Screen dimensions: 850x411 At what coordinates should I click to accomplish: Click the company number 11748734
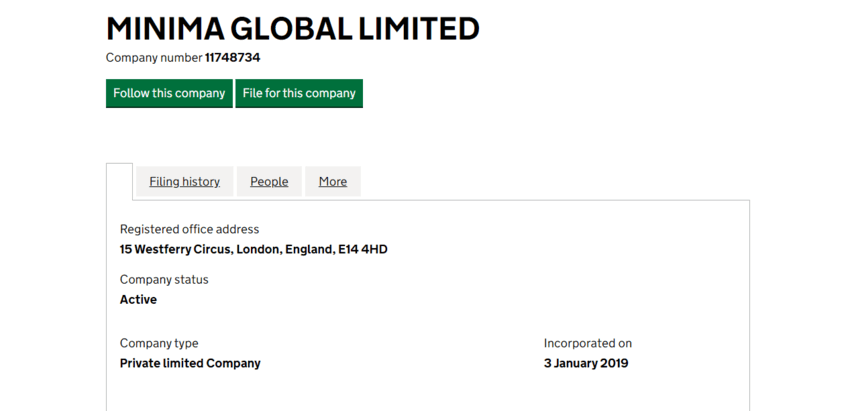tap(232, 58)
